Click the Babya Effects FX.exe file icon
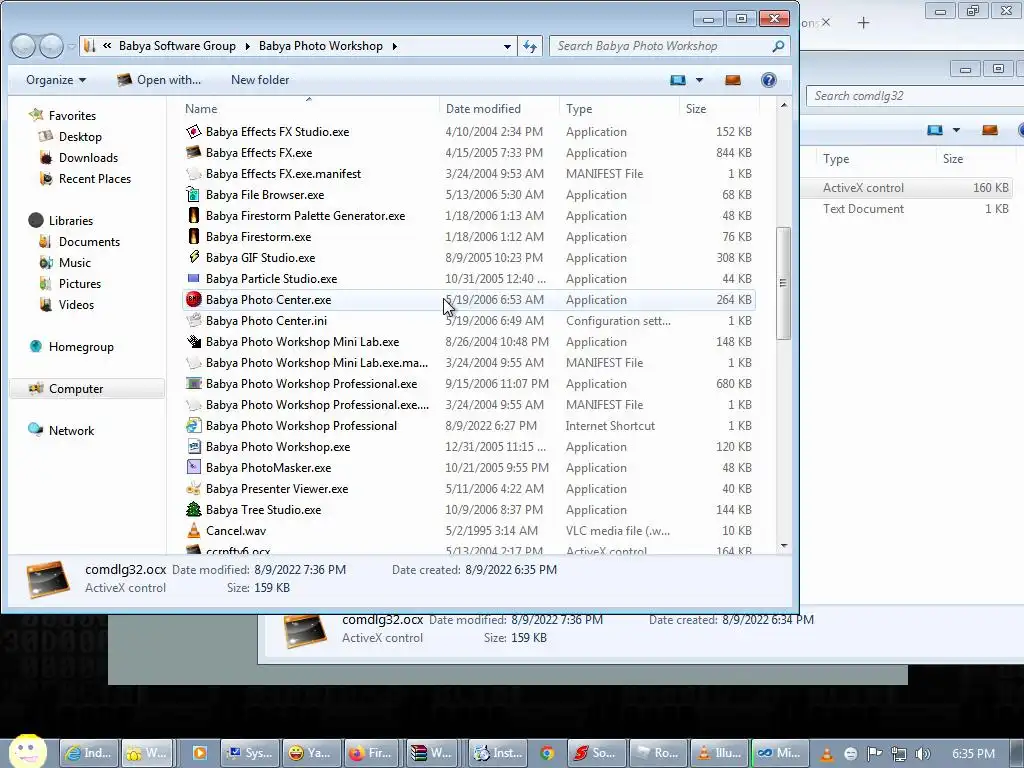 (193, 153)
